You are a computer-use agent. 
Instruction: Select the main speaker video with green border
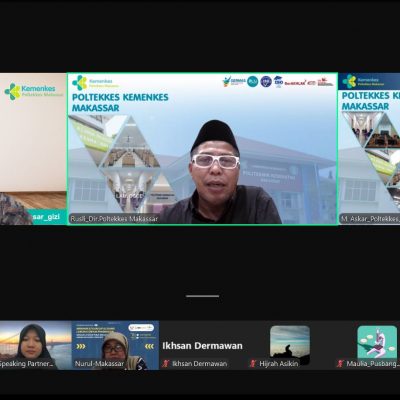202,149
